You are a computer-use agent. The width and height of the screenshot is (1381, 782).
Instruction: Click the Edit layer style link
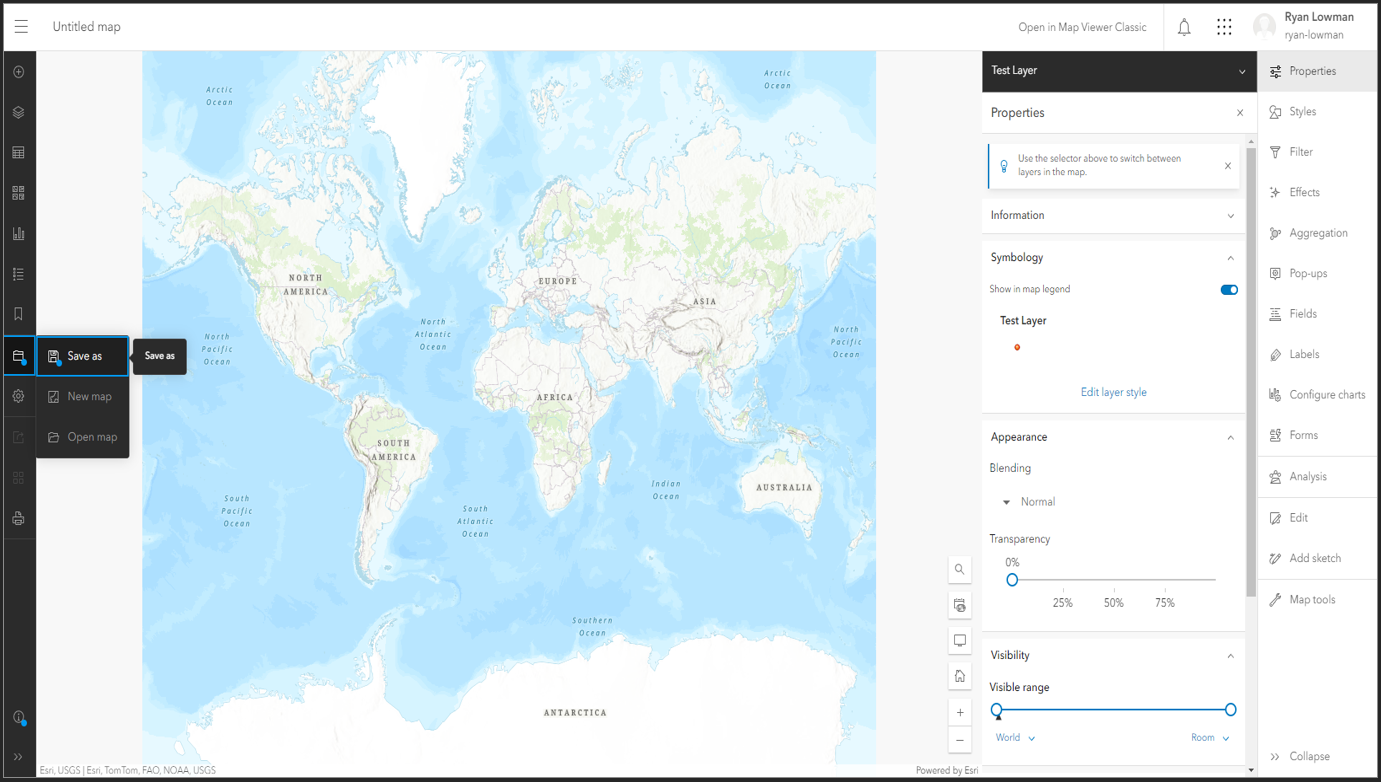(x=1113, y=392)
